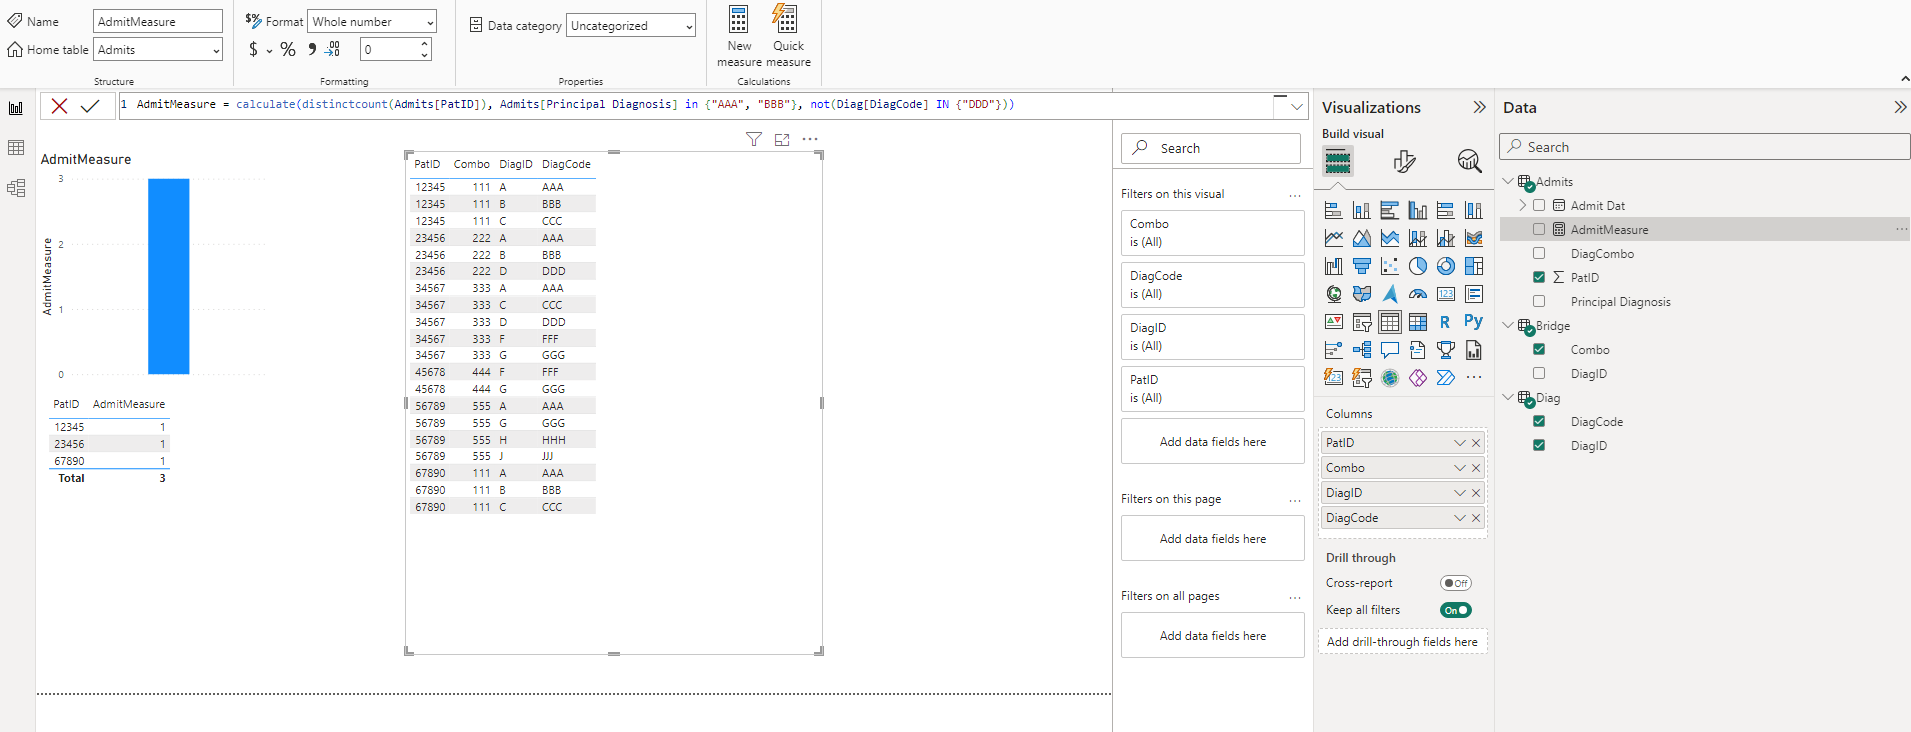Select the R script visual
Image resolution: width=1911 pixels, height=732 pixels.
coord(1446,322)
